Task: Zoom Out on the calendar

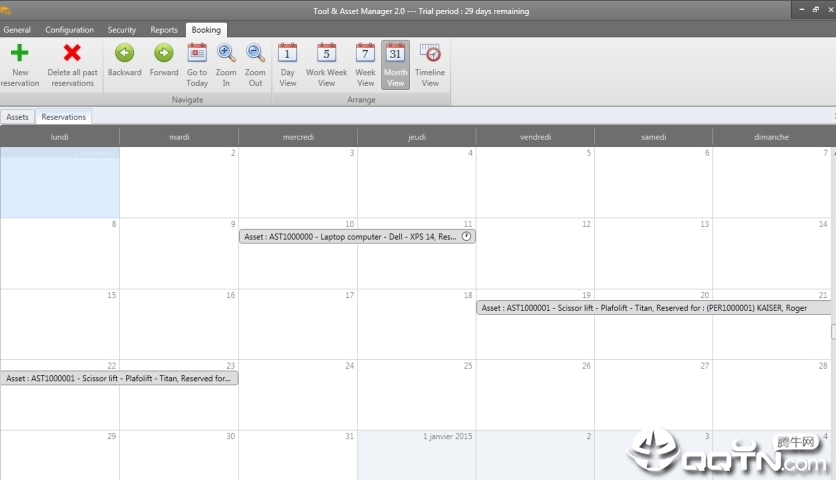Action: click(x=255, y=65)
